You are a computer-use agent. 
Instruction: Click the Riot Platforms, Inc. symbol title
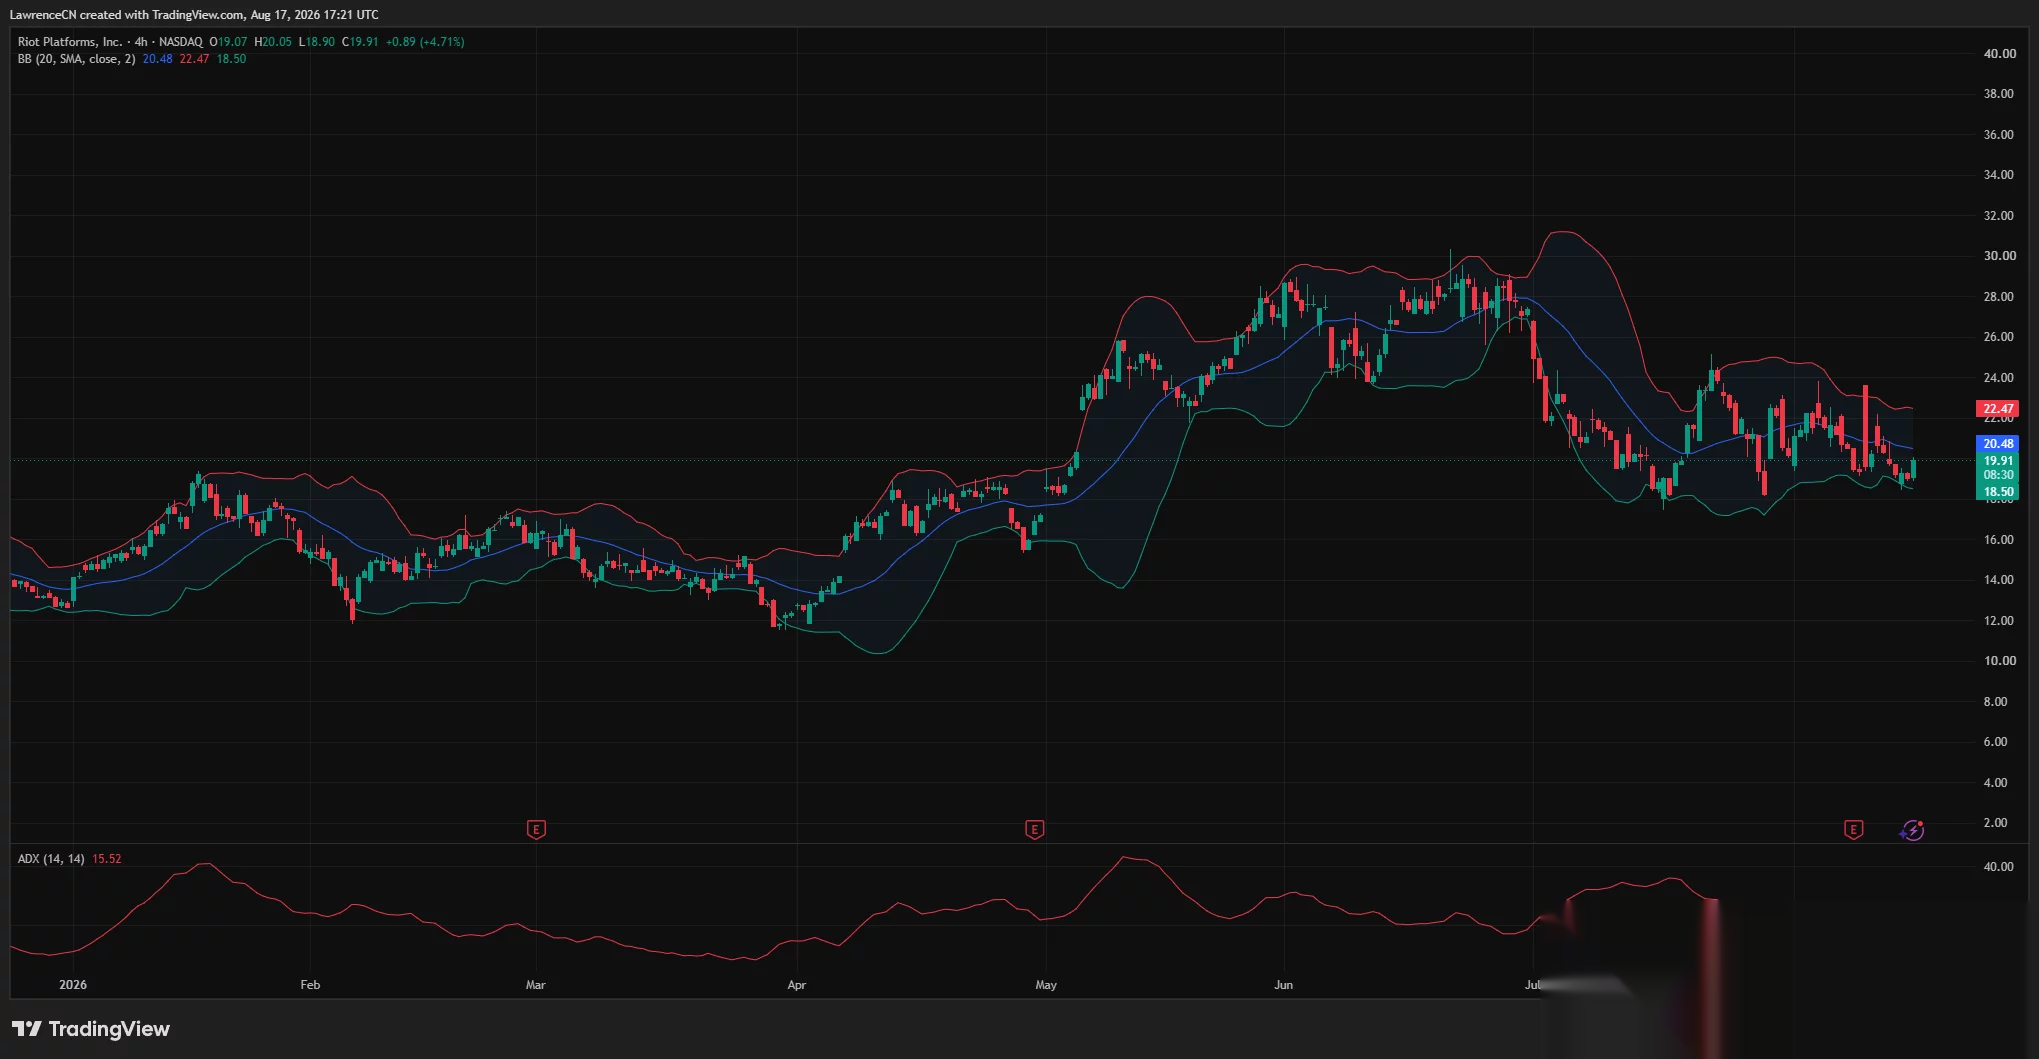click(70, 42)
